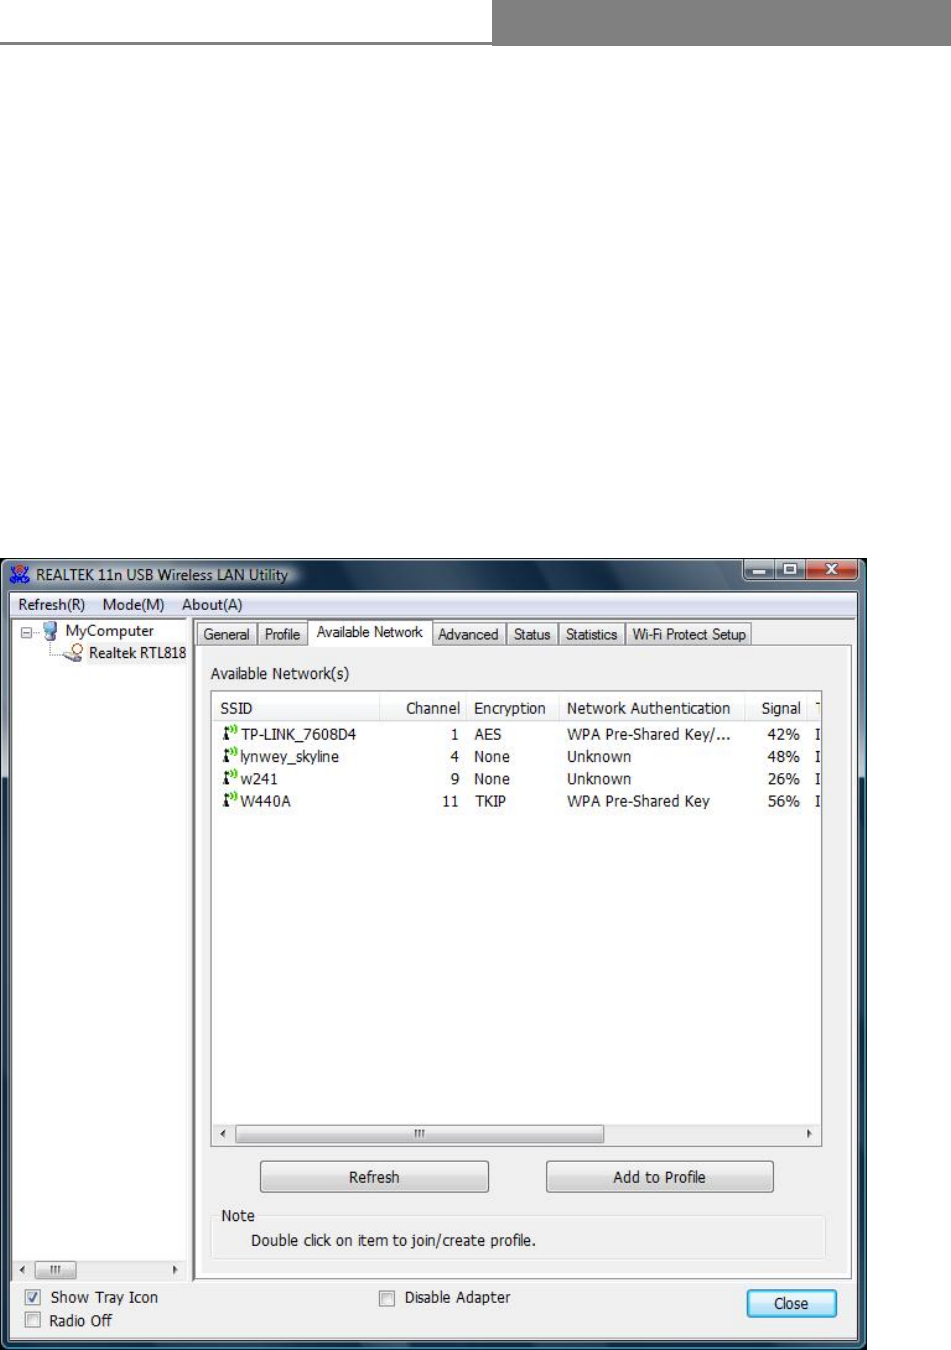Click the 56% signal value
Image resolution: width=951 pixels, height=1350 pixels.
point(783,801)
